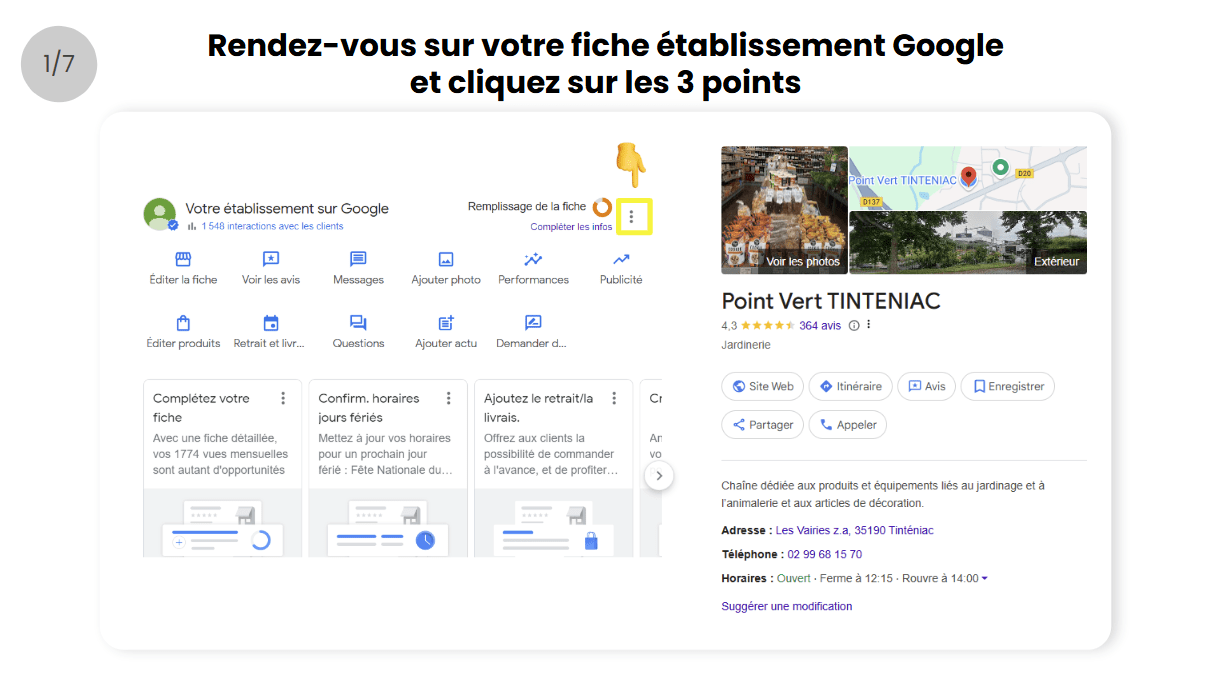1210x676 pixels.
Task: Click the next arrow on the suggestion cards
Action: pos(658,475)
